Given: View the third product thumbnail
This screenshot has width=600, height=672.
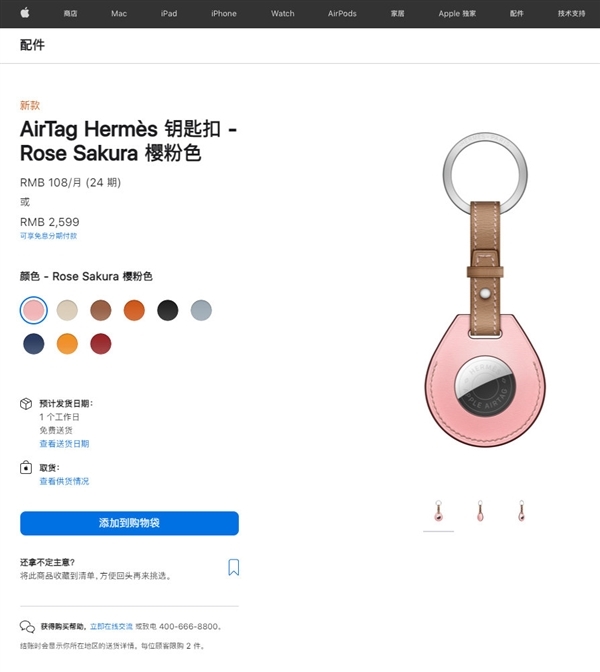Looking at the screenshot, I should 521,510.
